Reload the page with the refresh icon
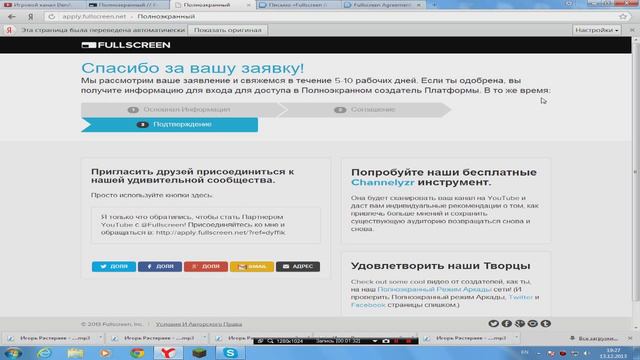Image resolution: width=640 pixels, height=360 pixels. pos(51,17)
